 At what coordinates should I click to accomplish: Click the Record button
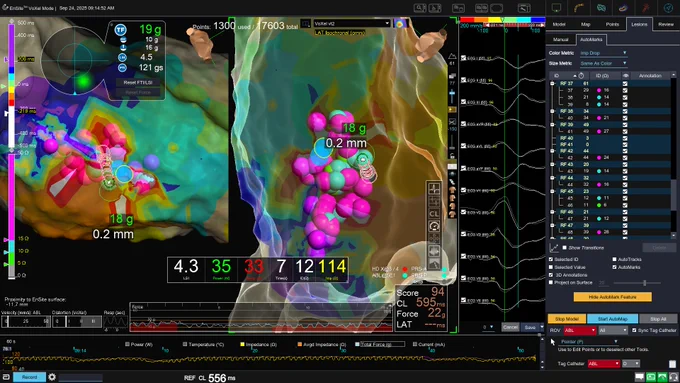click(x=29, y=377)
